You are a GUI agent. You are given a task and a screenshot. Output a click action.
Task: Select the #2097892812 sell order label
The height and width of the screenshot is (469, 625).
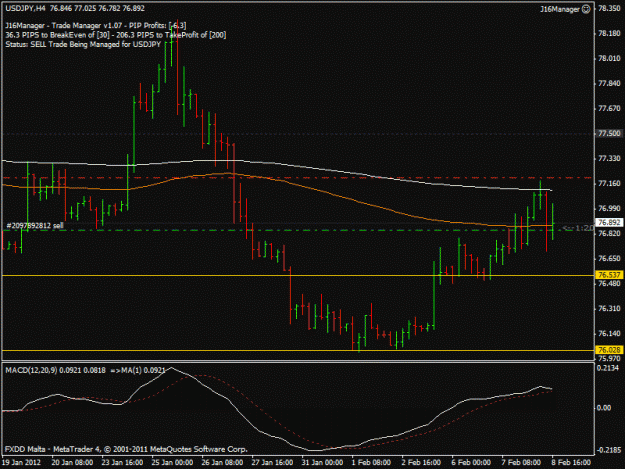pos(35,226)
